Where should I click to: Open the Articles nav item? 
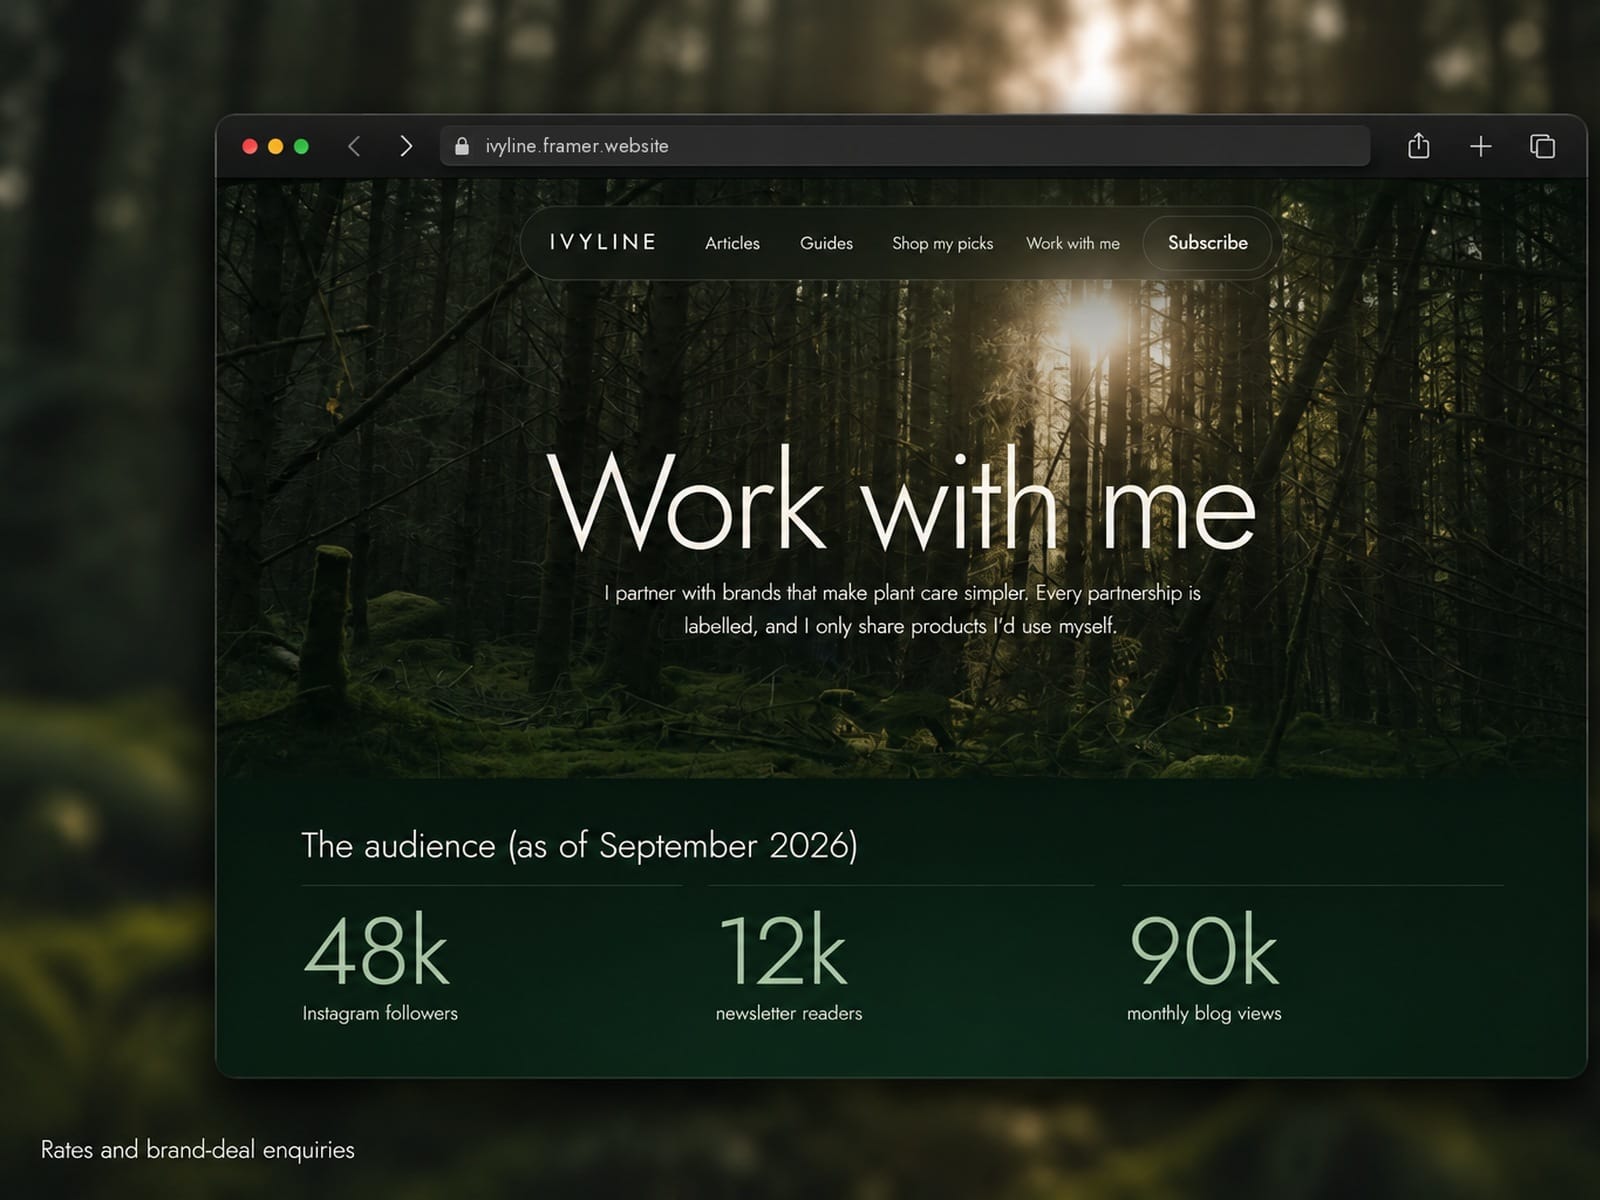732,243
